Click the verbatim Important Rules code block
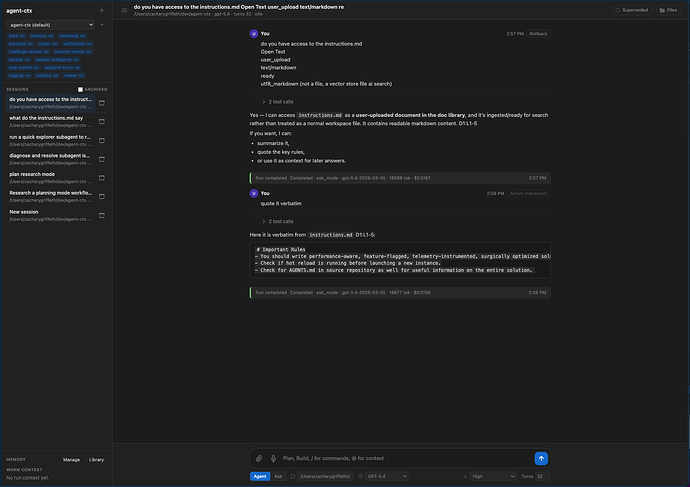The height and width of the screenshot is (487, 690). click(400, 260)
